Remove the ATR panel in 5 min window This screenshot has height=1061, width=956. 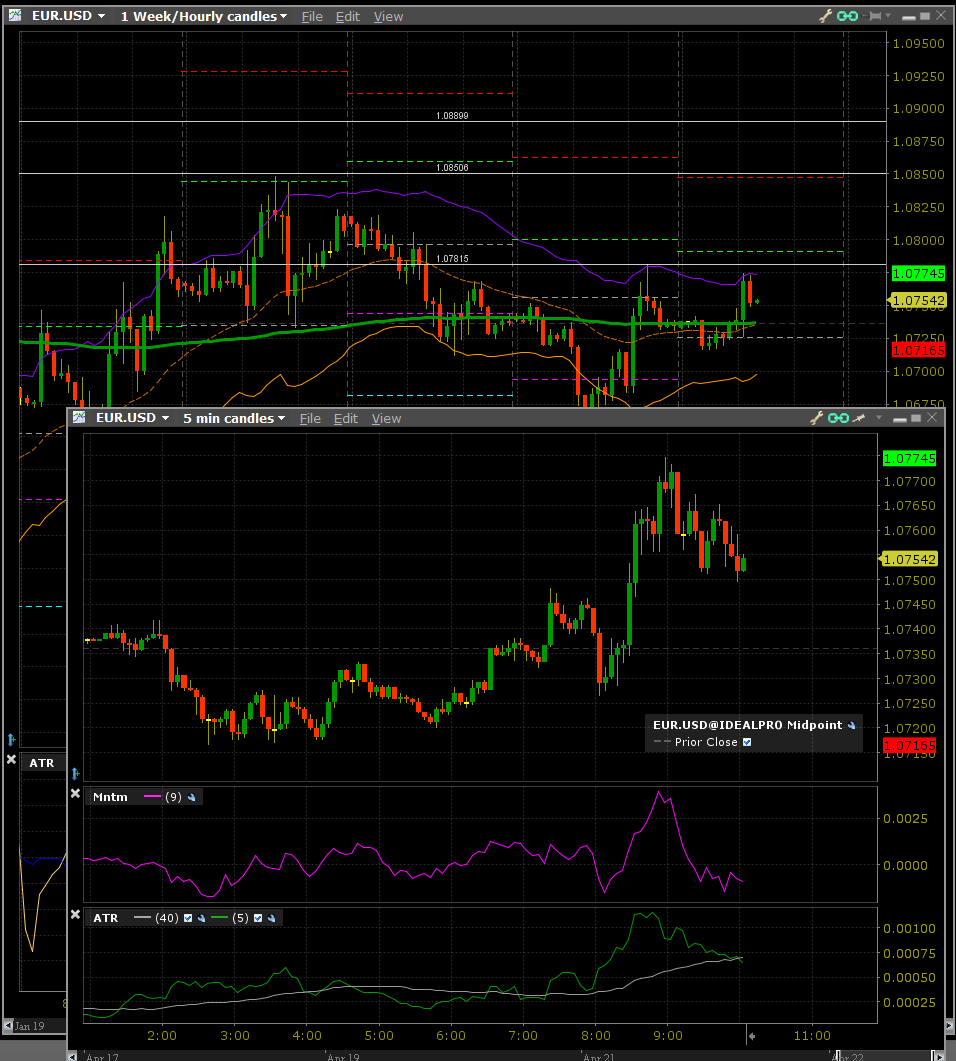[75, 914]
